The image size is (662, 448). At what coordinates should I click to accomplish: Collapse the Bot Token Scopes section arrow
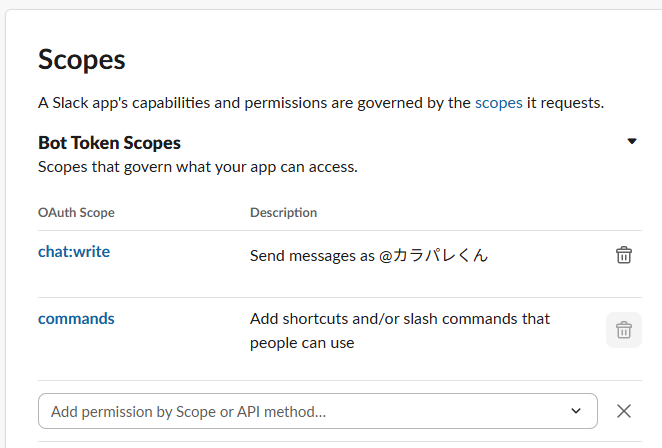pos(632,142)
